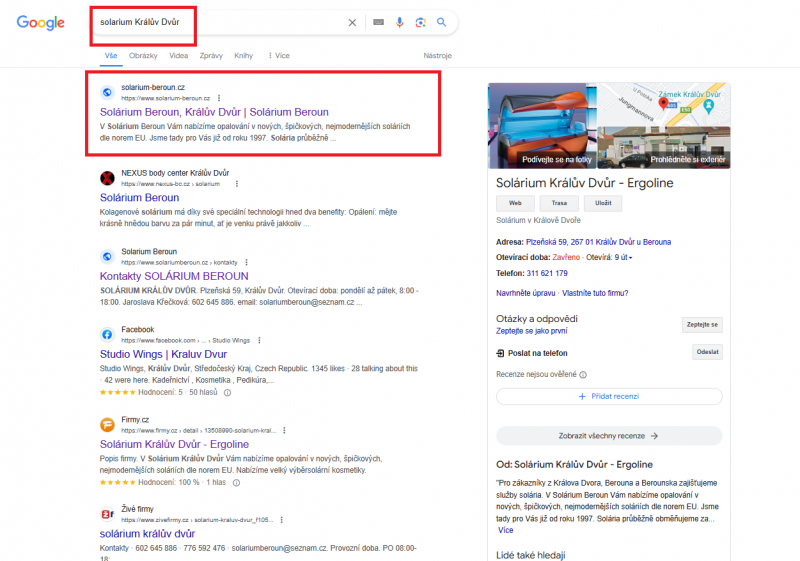Open the Google logo homepage
The image size is (800, 561).
click(x=40, y=22)
